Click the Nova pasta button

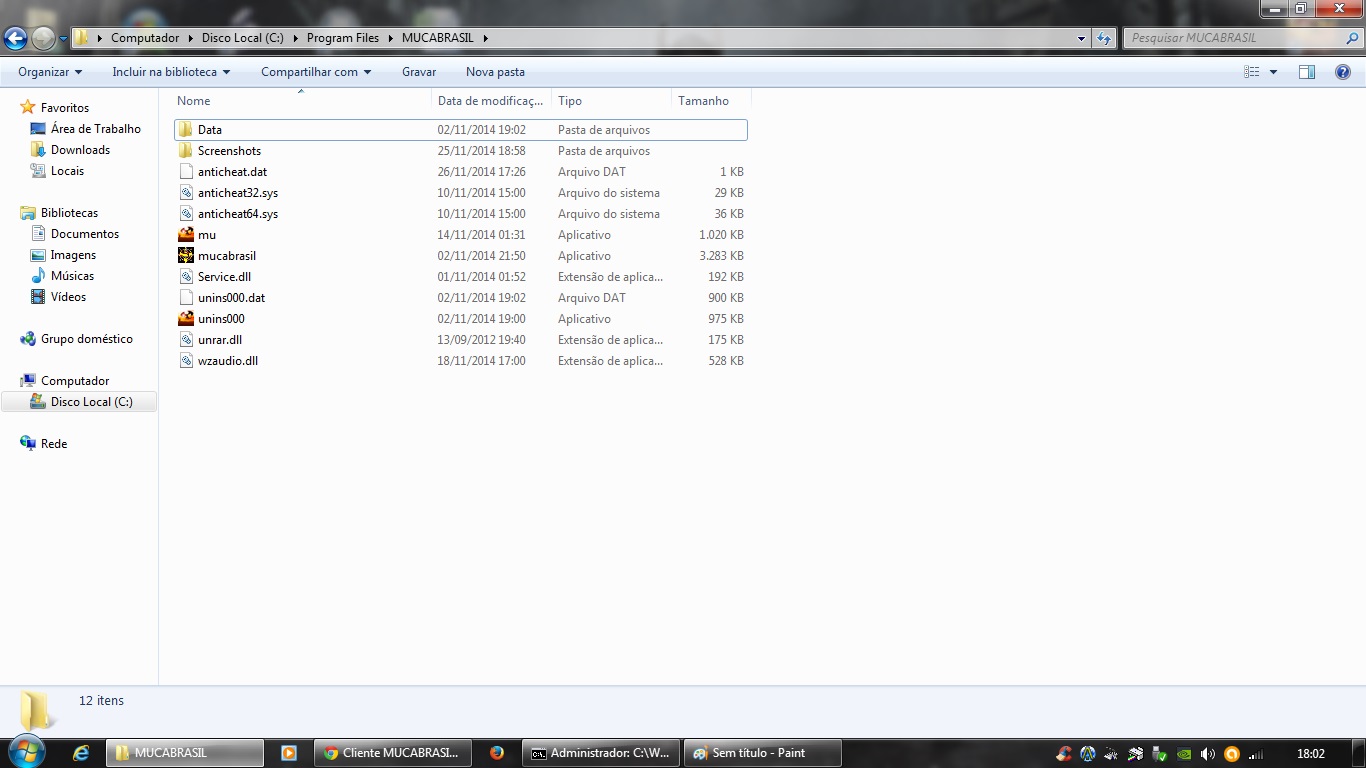[x=495, y=72]
